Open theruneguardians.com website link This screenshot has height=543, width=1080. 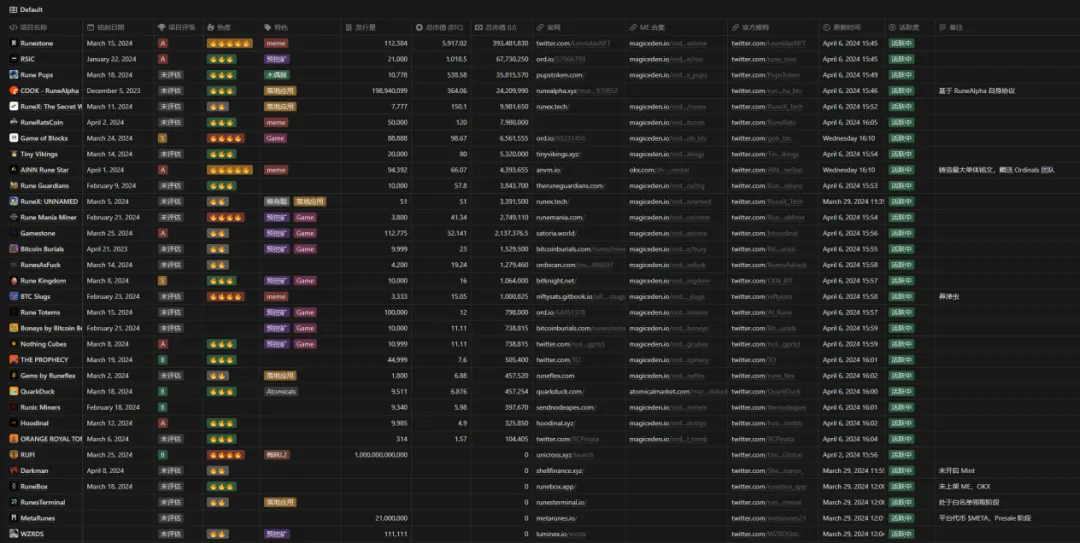(570, 186)
